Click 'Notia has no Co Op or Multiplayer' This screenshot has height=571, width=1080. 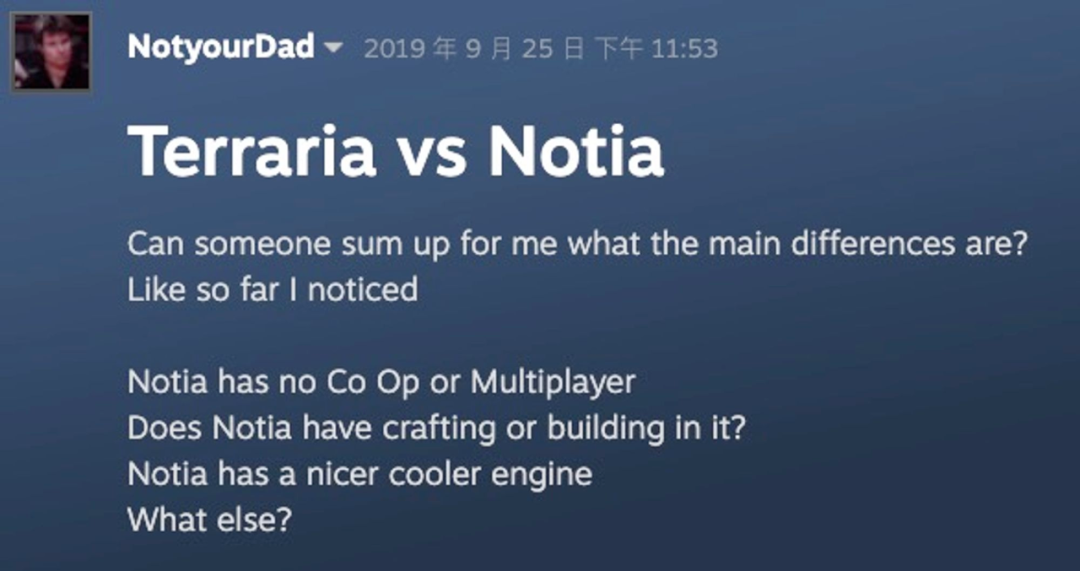(382, 384)
